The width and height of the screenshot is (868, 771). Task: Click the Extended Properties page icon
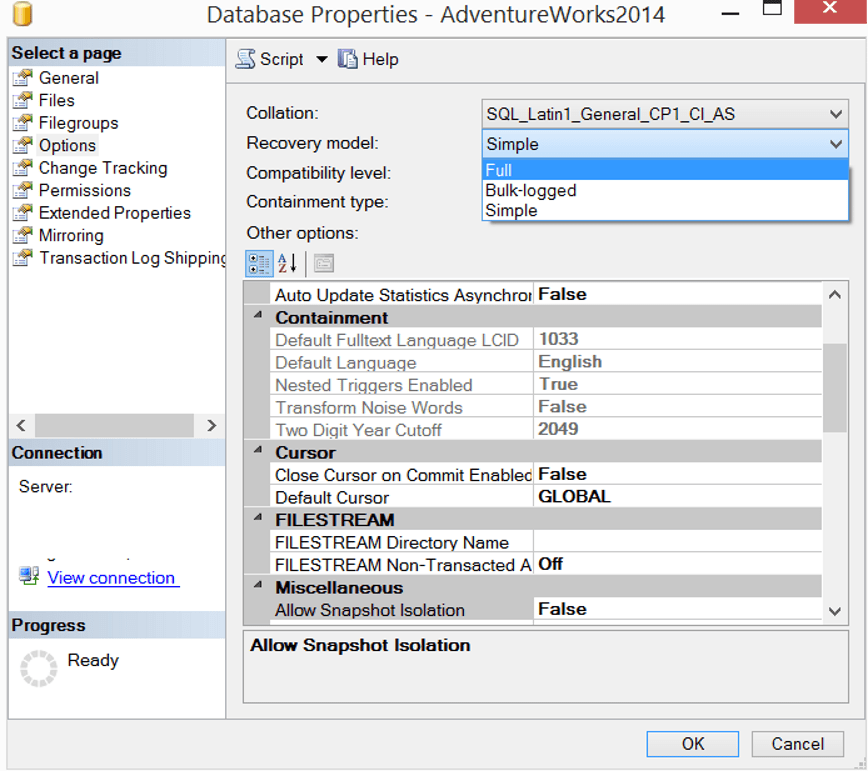point(23,213)
